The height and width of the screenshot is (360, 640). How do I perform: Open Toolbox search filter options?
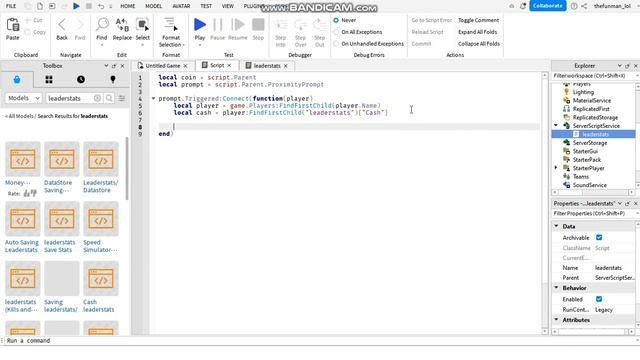point(121,98)
